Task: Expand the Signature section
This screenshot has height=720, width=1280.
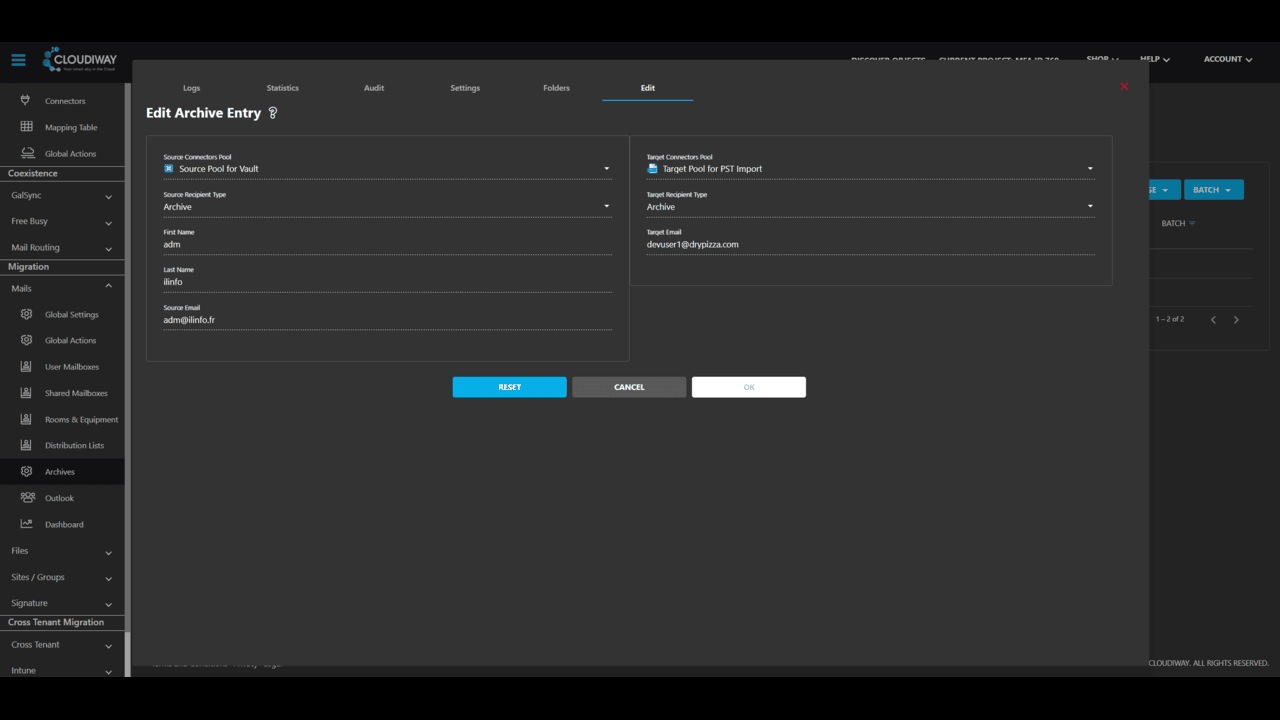Action: (62, 603)
